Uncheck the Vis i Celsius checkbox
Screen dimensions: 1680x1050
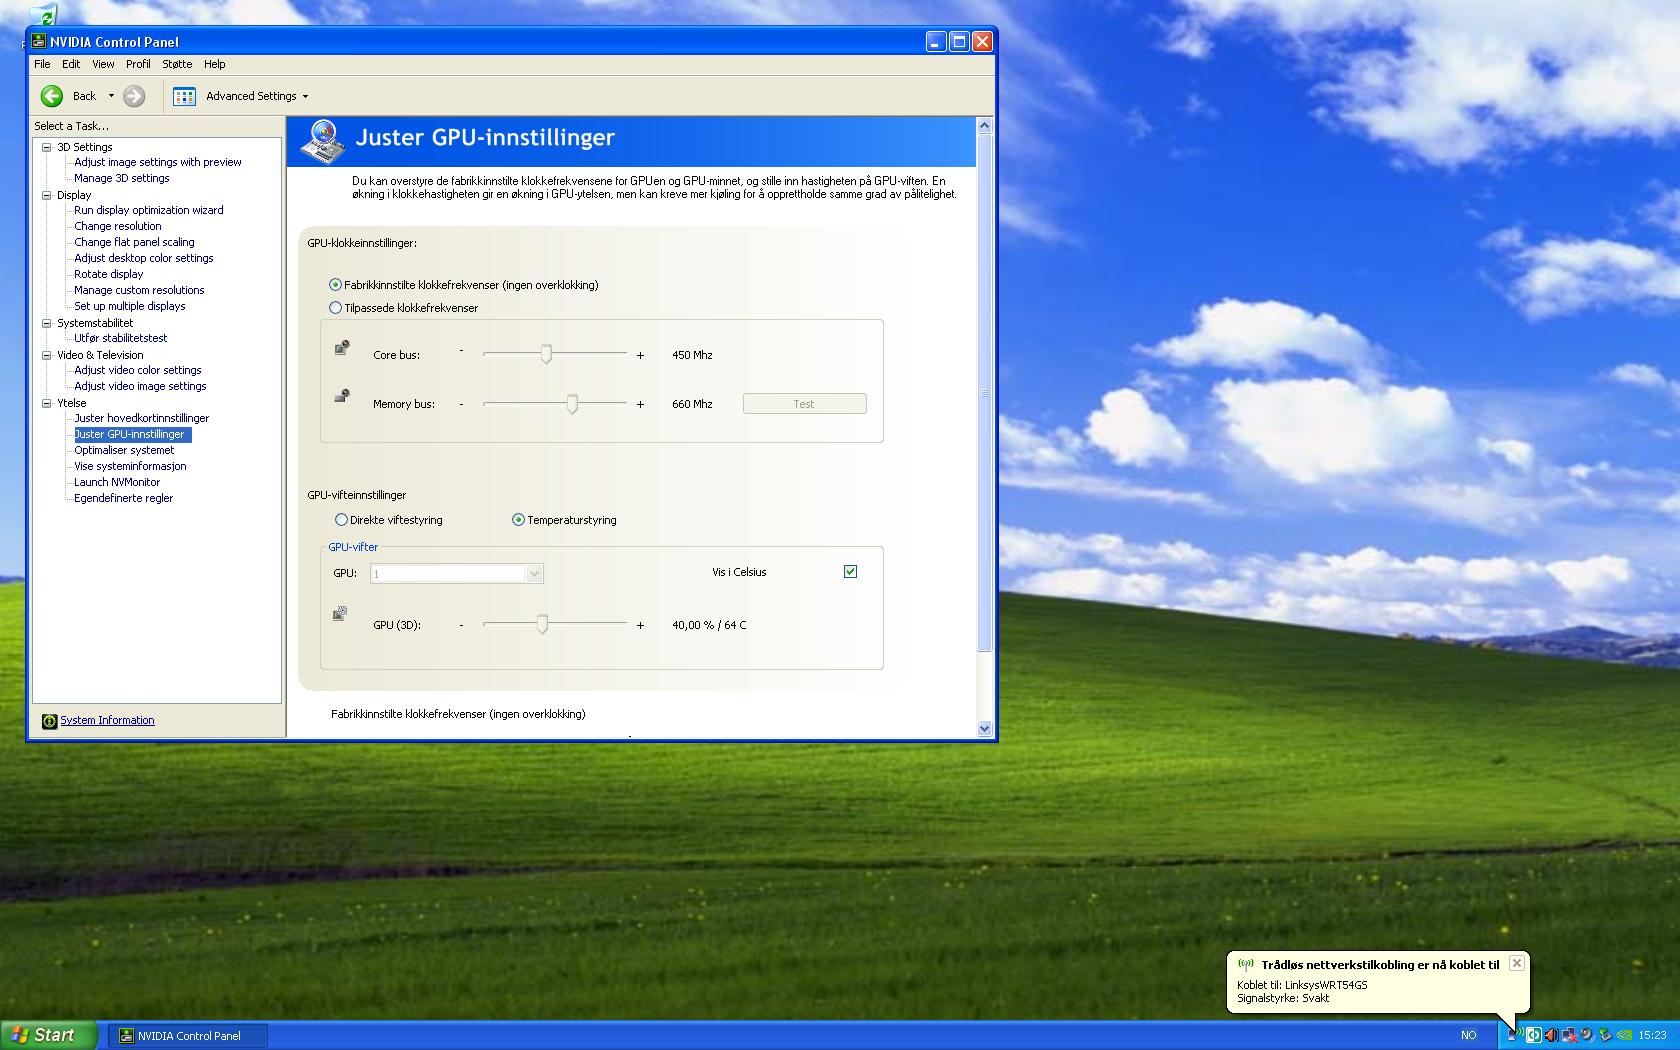pyautogui.click(x=850, y=572)
